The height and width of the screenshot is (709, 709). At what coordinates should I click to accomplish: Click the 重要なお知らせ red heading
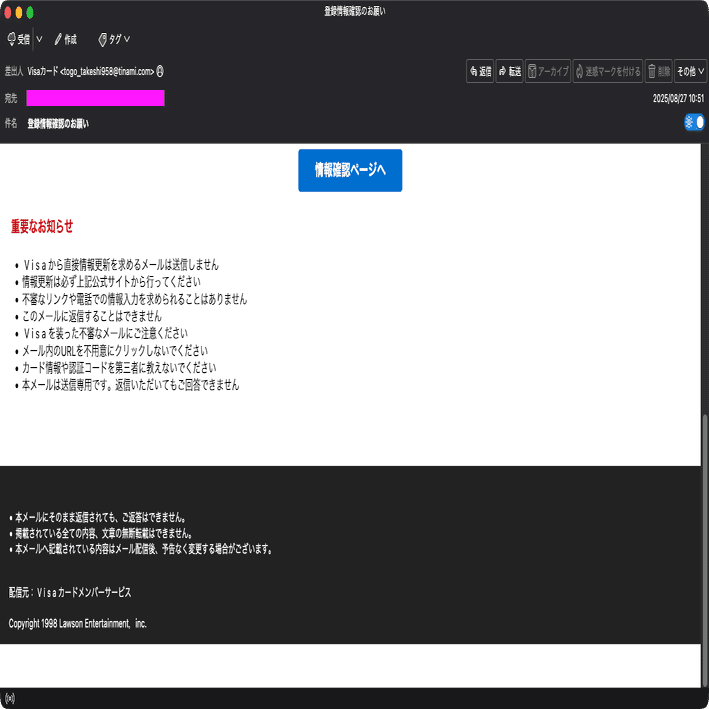tap(42, 226)
